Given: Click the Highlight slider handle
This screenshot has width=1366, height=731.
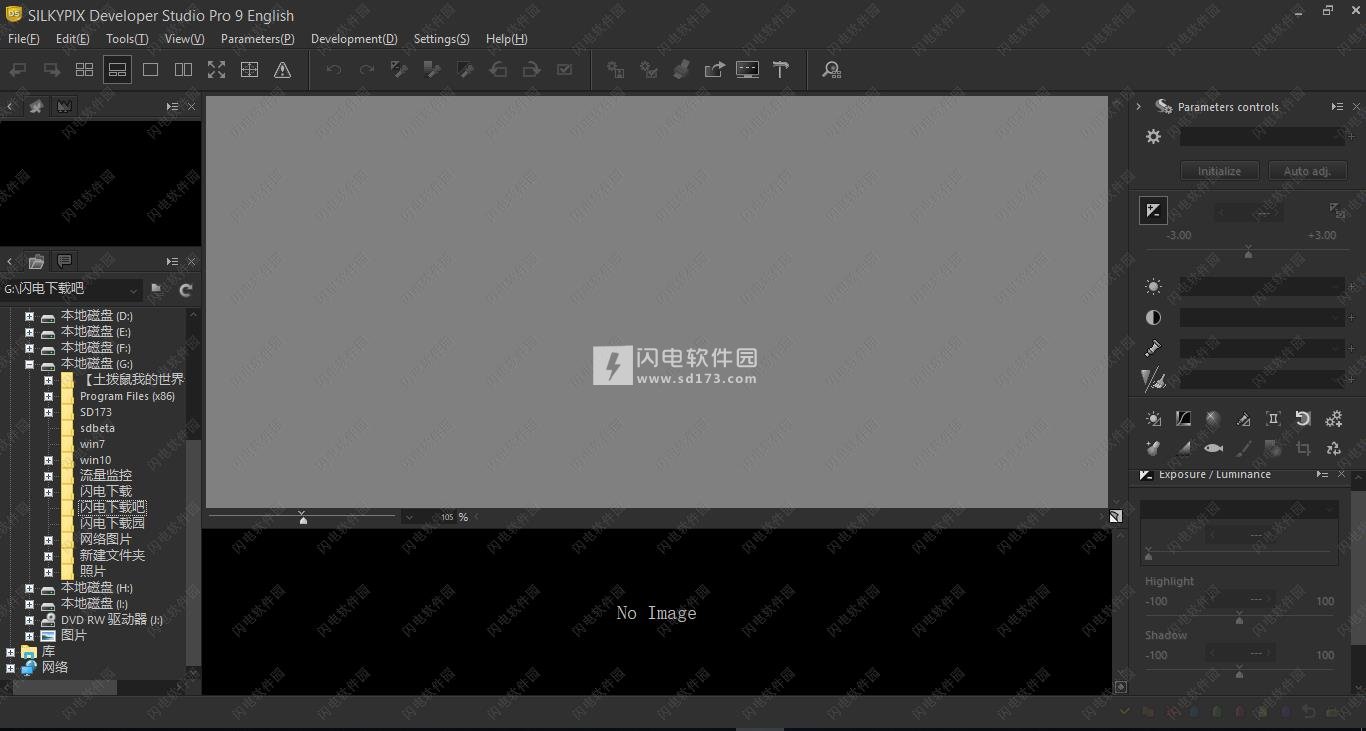Looking at the screenshot, I should pos(1239,620).
